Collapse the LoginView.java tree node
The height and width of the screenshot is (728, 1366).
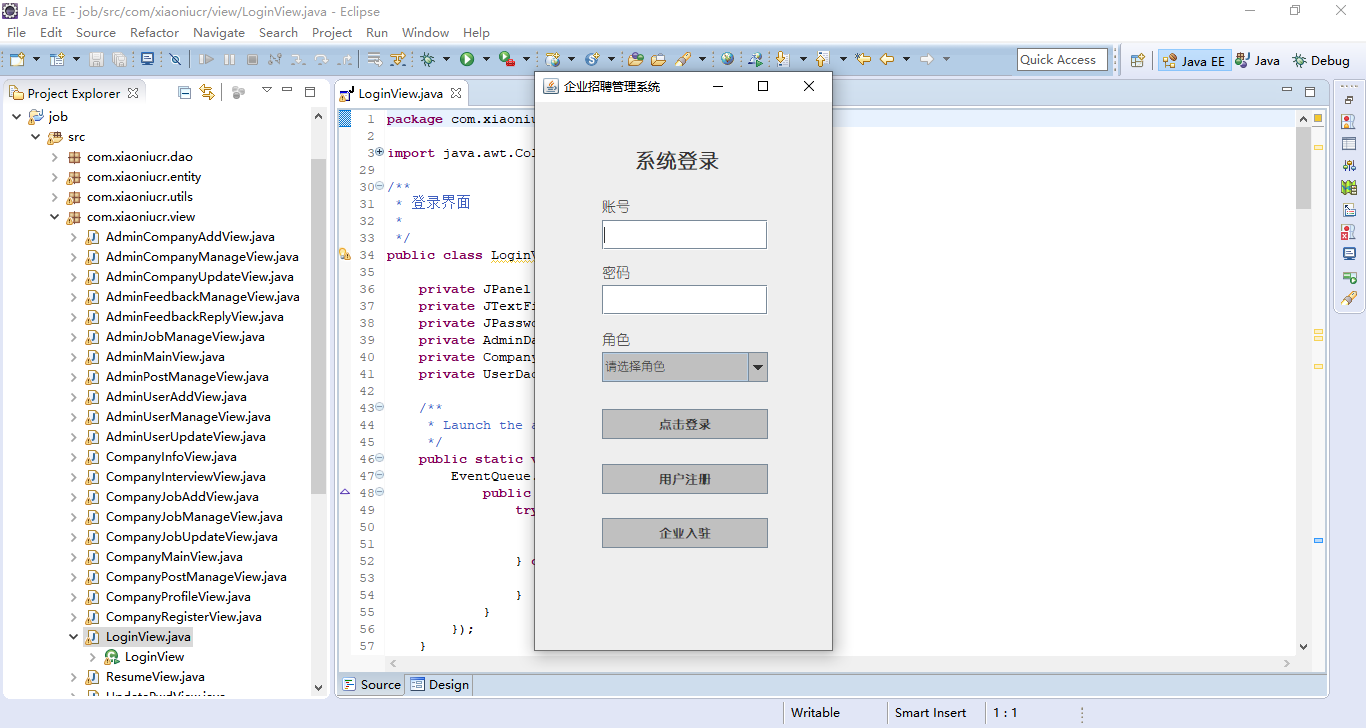[x=73, y=637]
